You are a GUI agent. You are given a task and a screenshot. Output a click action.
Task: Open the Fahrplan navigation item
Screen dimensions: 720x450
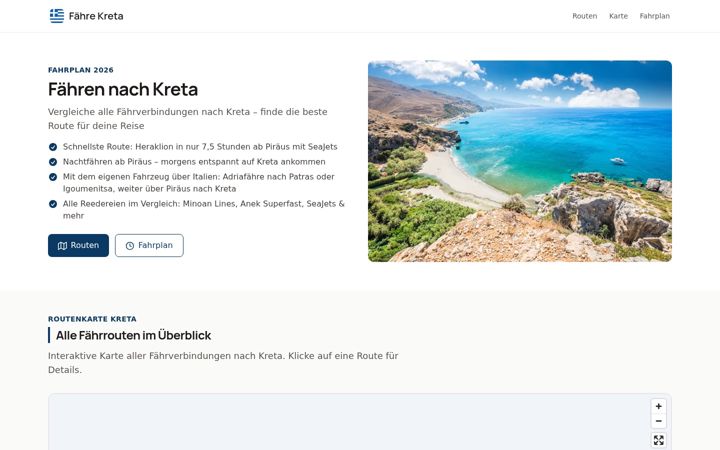(x=654, y=16)
